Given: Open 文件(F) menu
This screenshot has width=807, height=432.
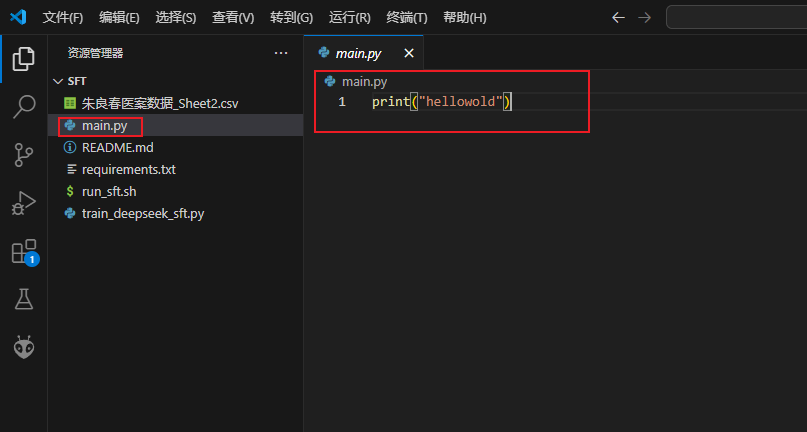Looking at the screenshot, I should [63, 18].
